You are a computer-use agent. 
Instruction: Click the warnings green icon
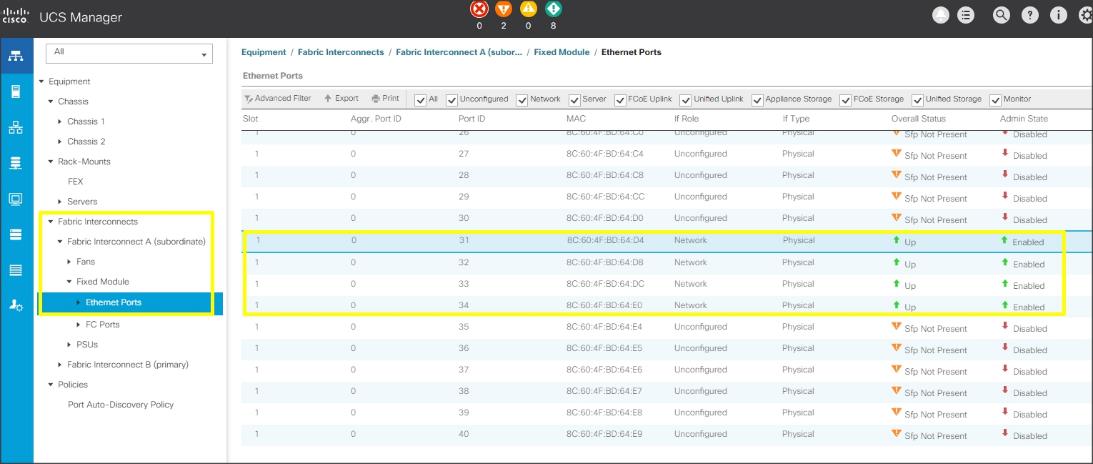point(553,10)
